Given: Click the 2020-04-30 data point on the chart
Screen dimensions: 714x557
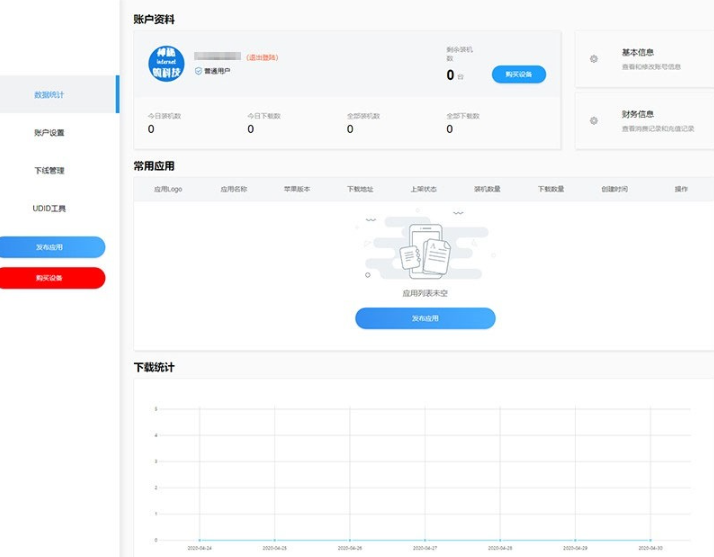Looking at the screenshot, I should pos(650,540).
